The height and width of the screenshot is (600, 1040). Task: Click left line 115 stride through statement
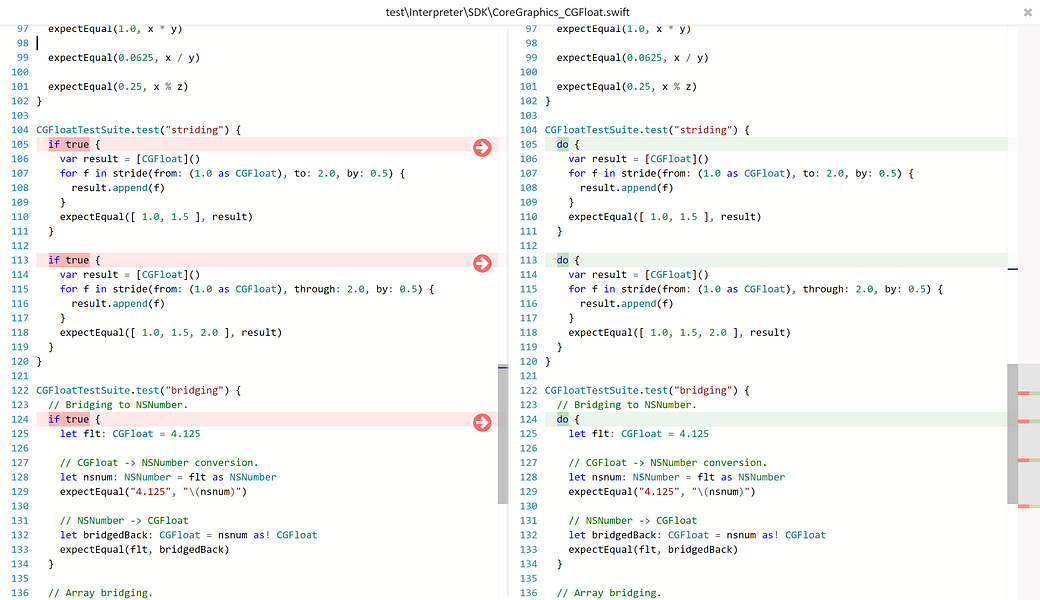tap(247, 290)
